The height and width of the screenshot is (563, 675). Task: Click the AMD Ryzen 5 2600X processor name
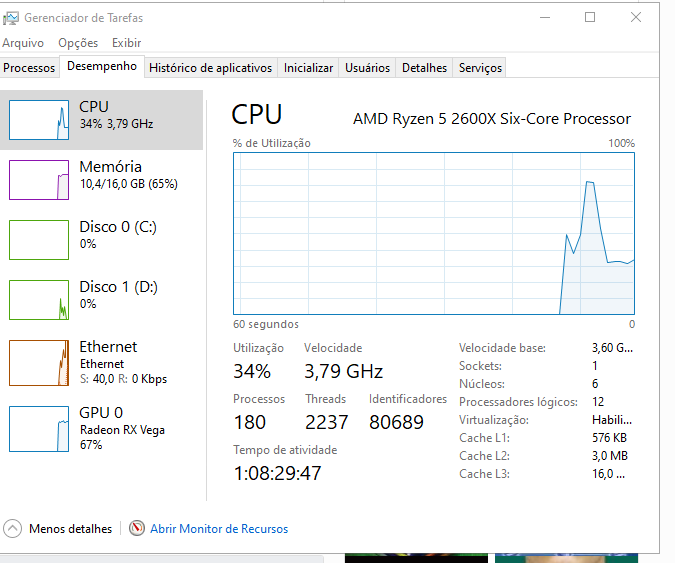pyautogui.click(x=492, y=119)
